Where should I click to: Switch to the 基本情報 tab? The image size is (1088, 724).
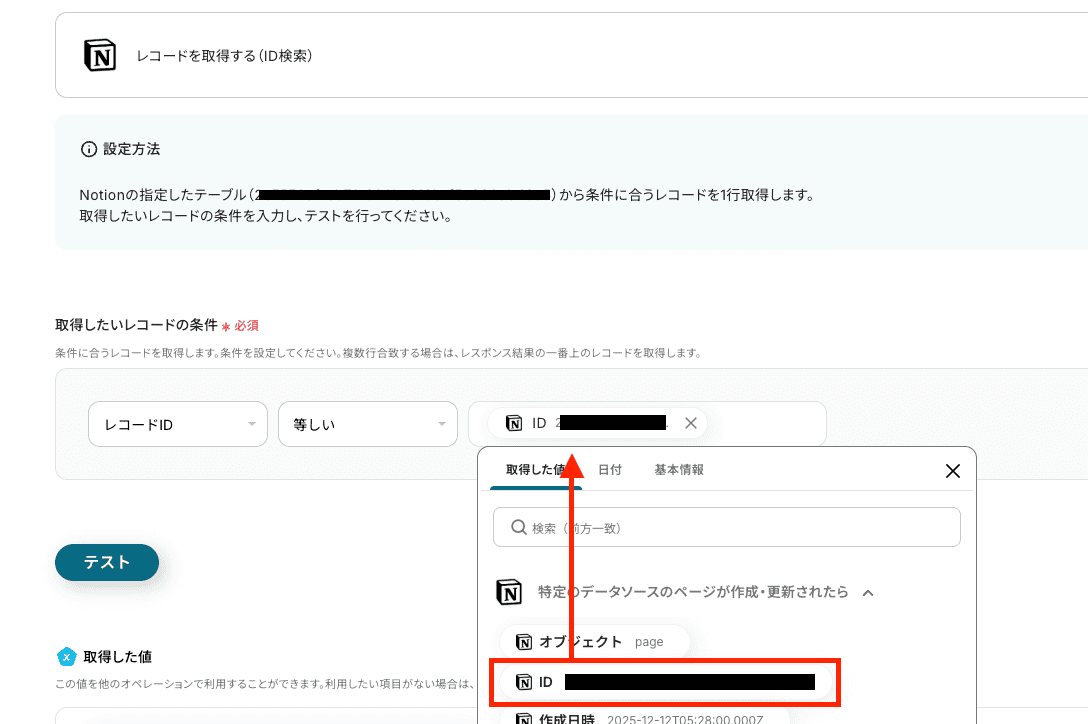679,470
